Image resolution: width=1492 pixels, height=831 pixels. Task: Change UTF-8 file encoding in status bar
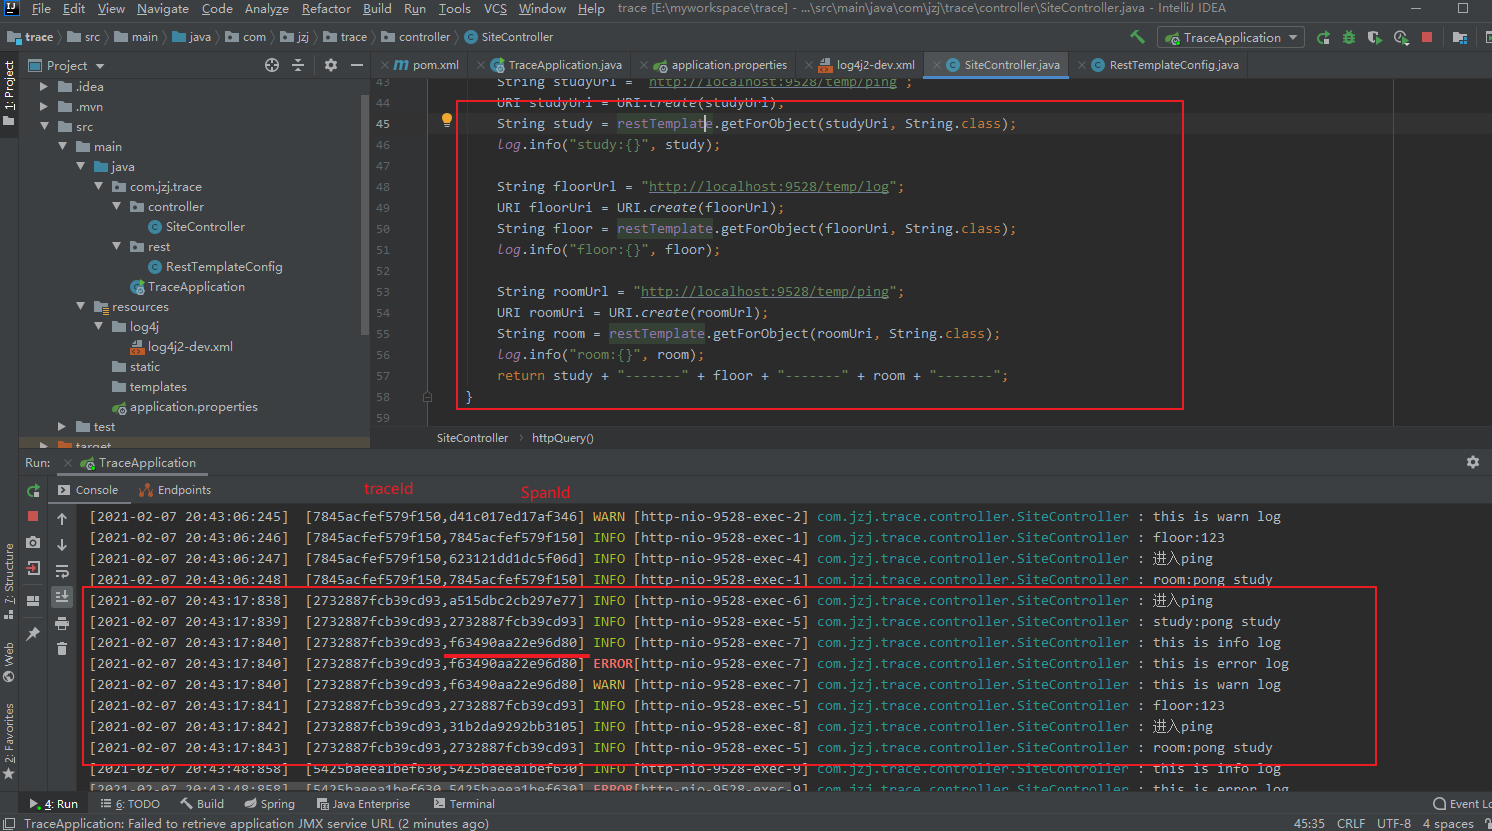point(1393,823)
